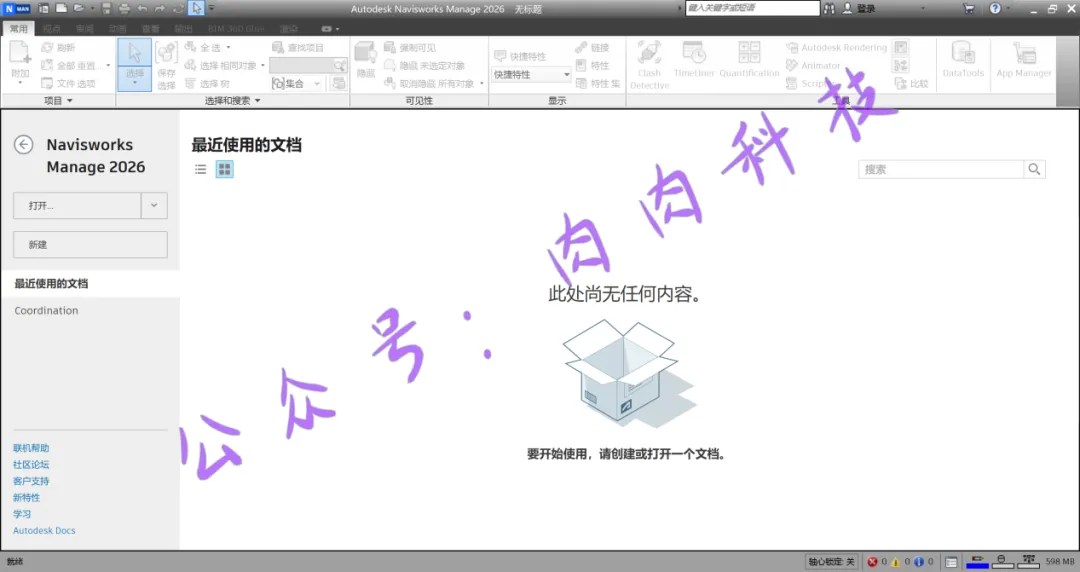Click the 新建 button
Viewport: 1080px width, 572px height.
90,245
